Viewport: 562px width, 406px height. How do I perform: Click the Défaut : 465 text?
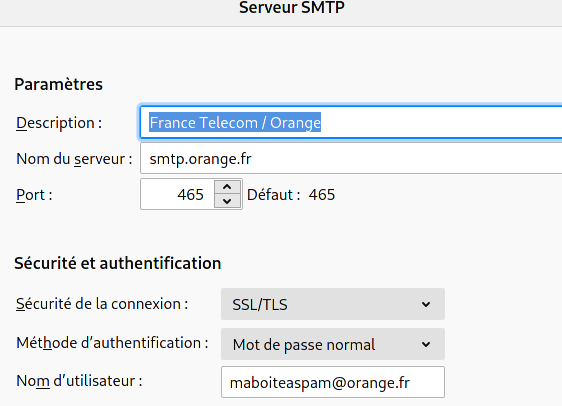coord(291,195)
